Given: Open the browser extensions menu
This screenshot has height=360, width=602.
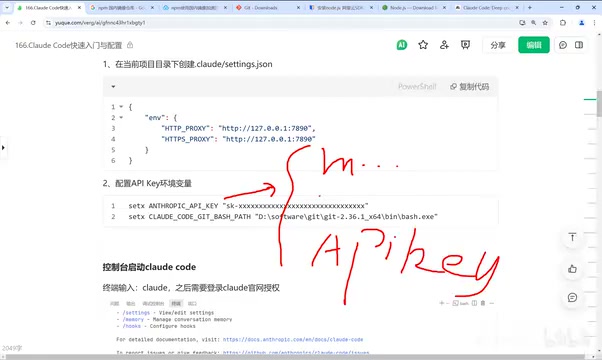Looking at the screenshot, I should (x=563, y=23).
